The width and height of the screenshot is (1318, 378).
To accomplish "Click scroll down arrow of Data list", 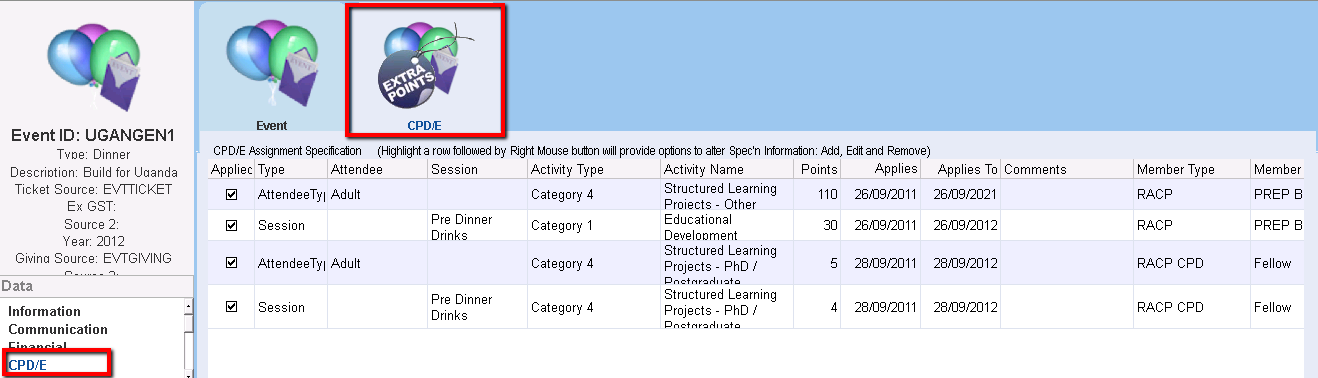I will point(189,372).
